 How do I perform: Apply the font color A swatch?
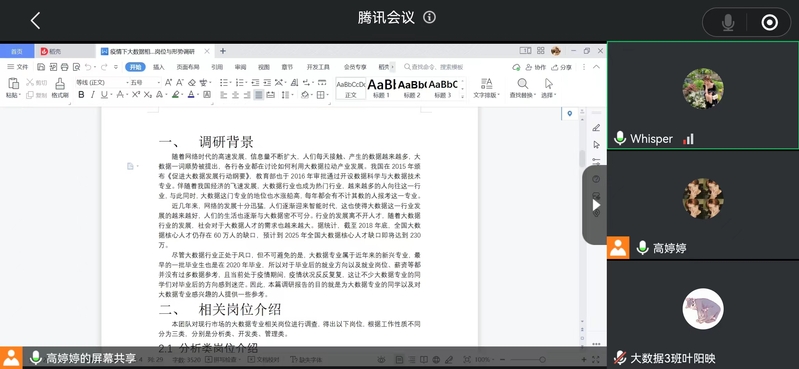[191, 94]
